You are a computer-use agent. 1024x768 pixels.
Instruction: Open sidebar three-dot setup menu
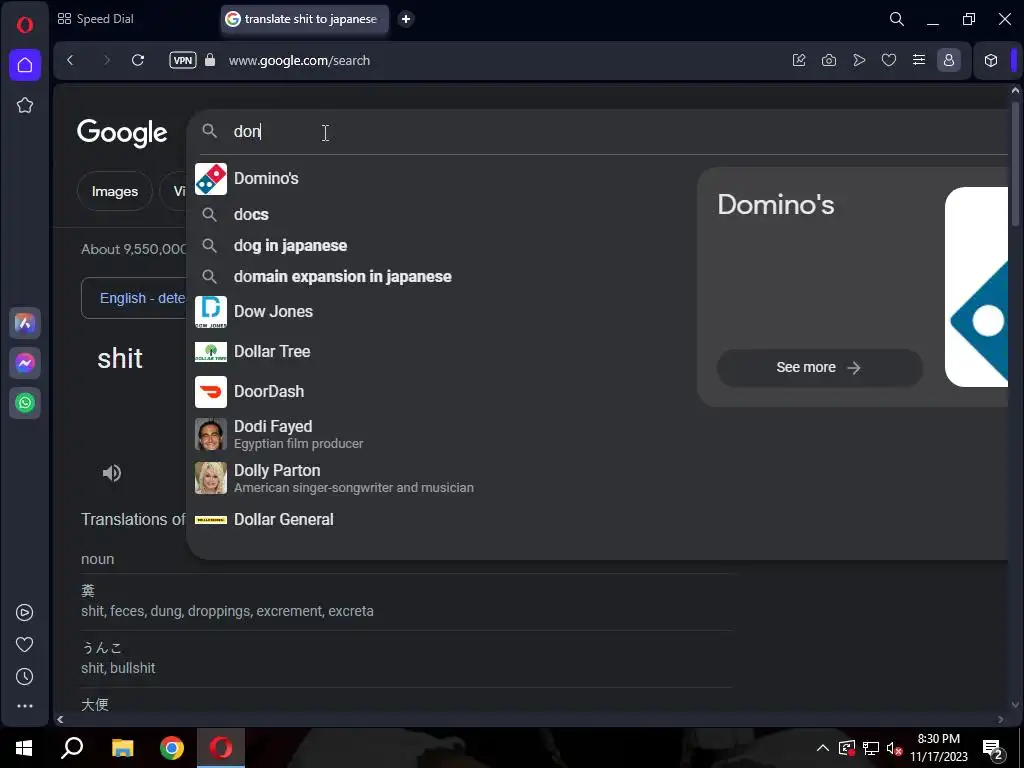click(x=24, y=706)
